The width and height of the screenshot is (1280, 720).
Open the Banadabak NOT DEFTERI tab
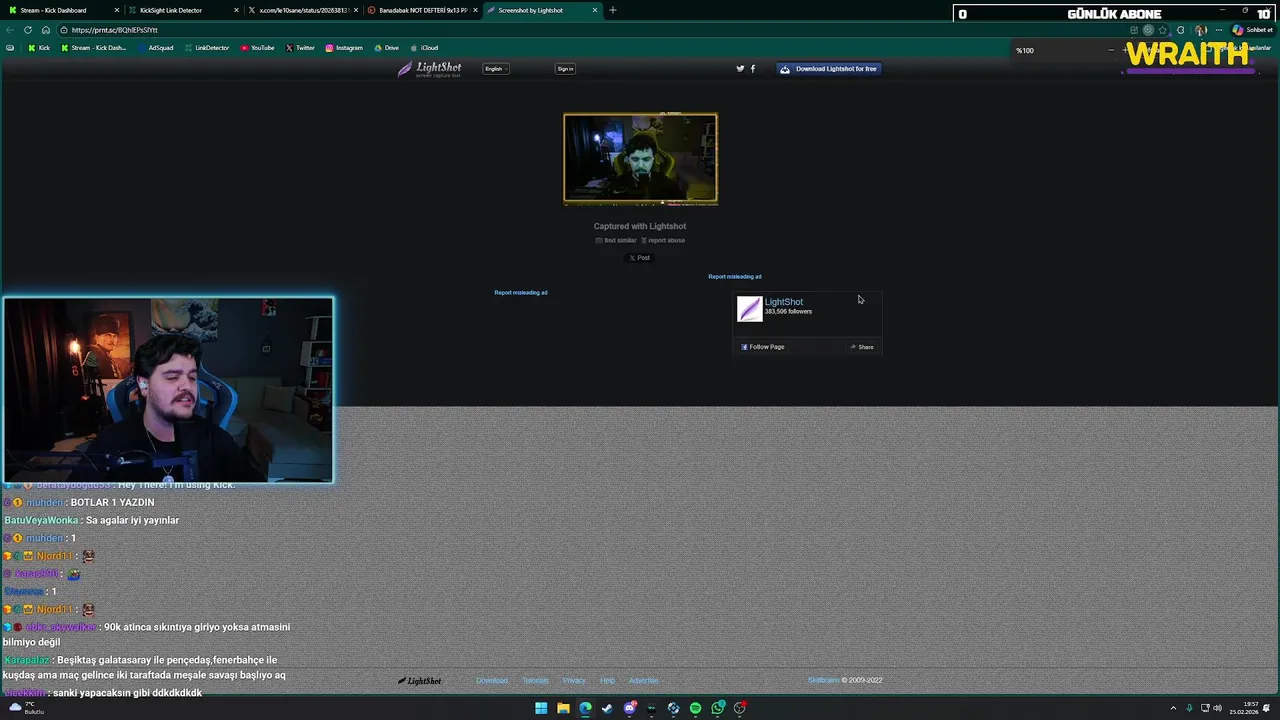click(422, 10)
